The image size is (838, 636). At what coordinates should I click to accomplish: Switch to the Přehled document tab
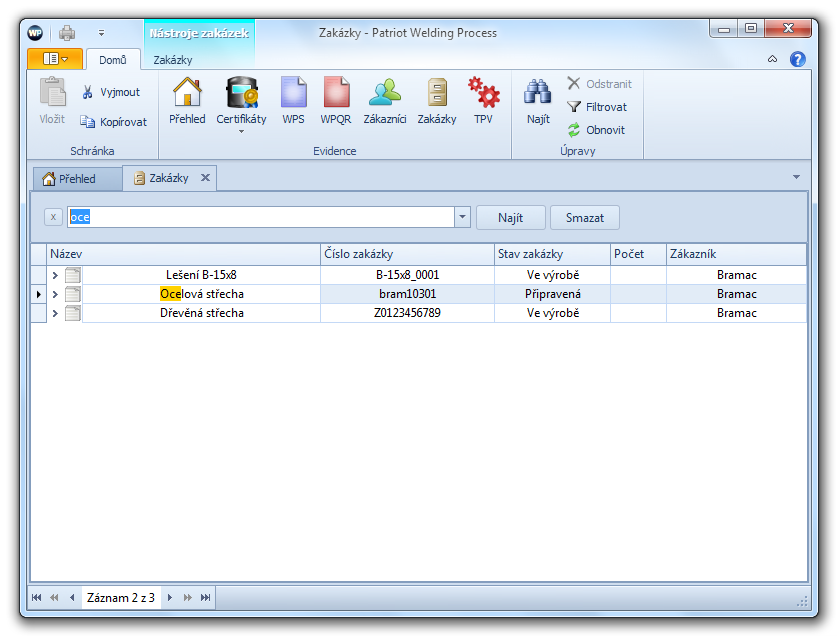click(x=77, y=179)
